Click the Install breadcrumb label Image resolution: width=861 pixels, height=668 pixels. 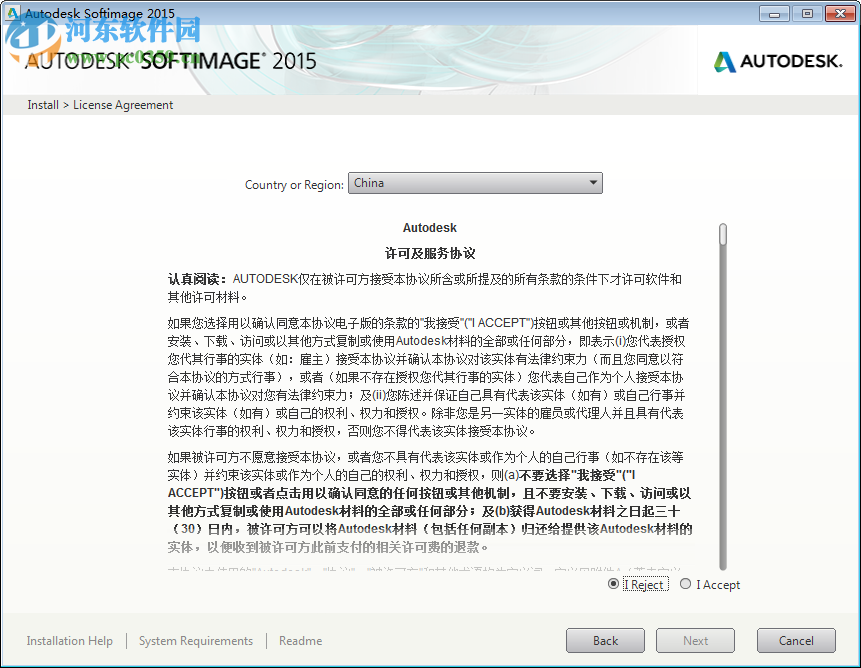click(x=42, y=104)
